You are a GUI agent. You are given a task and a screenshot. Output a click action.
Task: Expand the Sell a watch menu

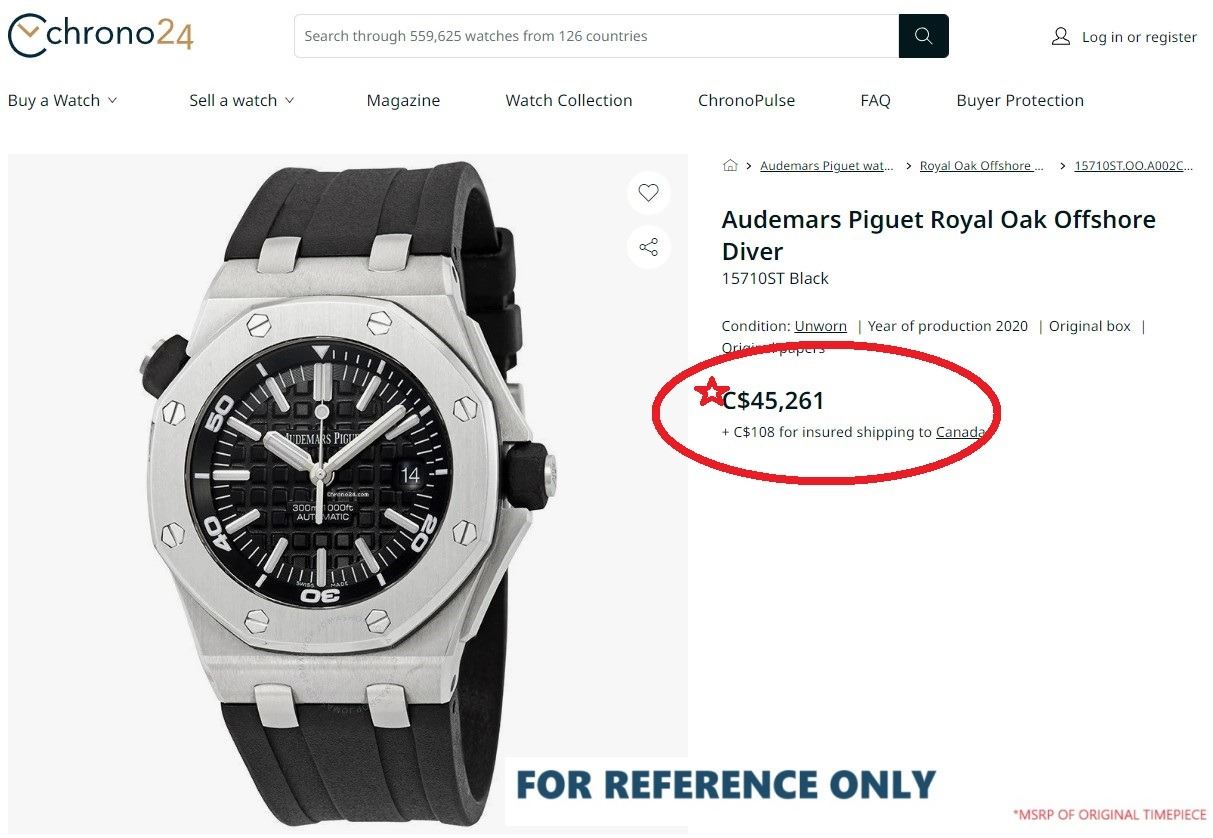pyautogui.click(x=241, y=100)
